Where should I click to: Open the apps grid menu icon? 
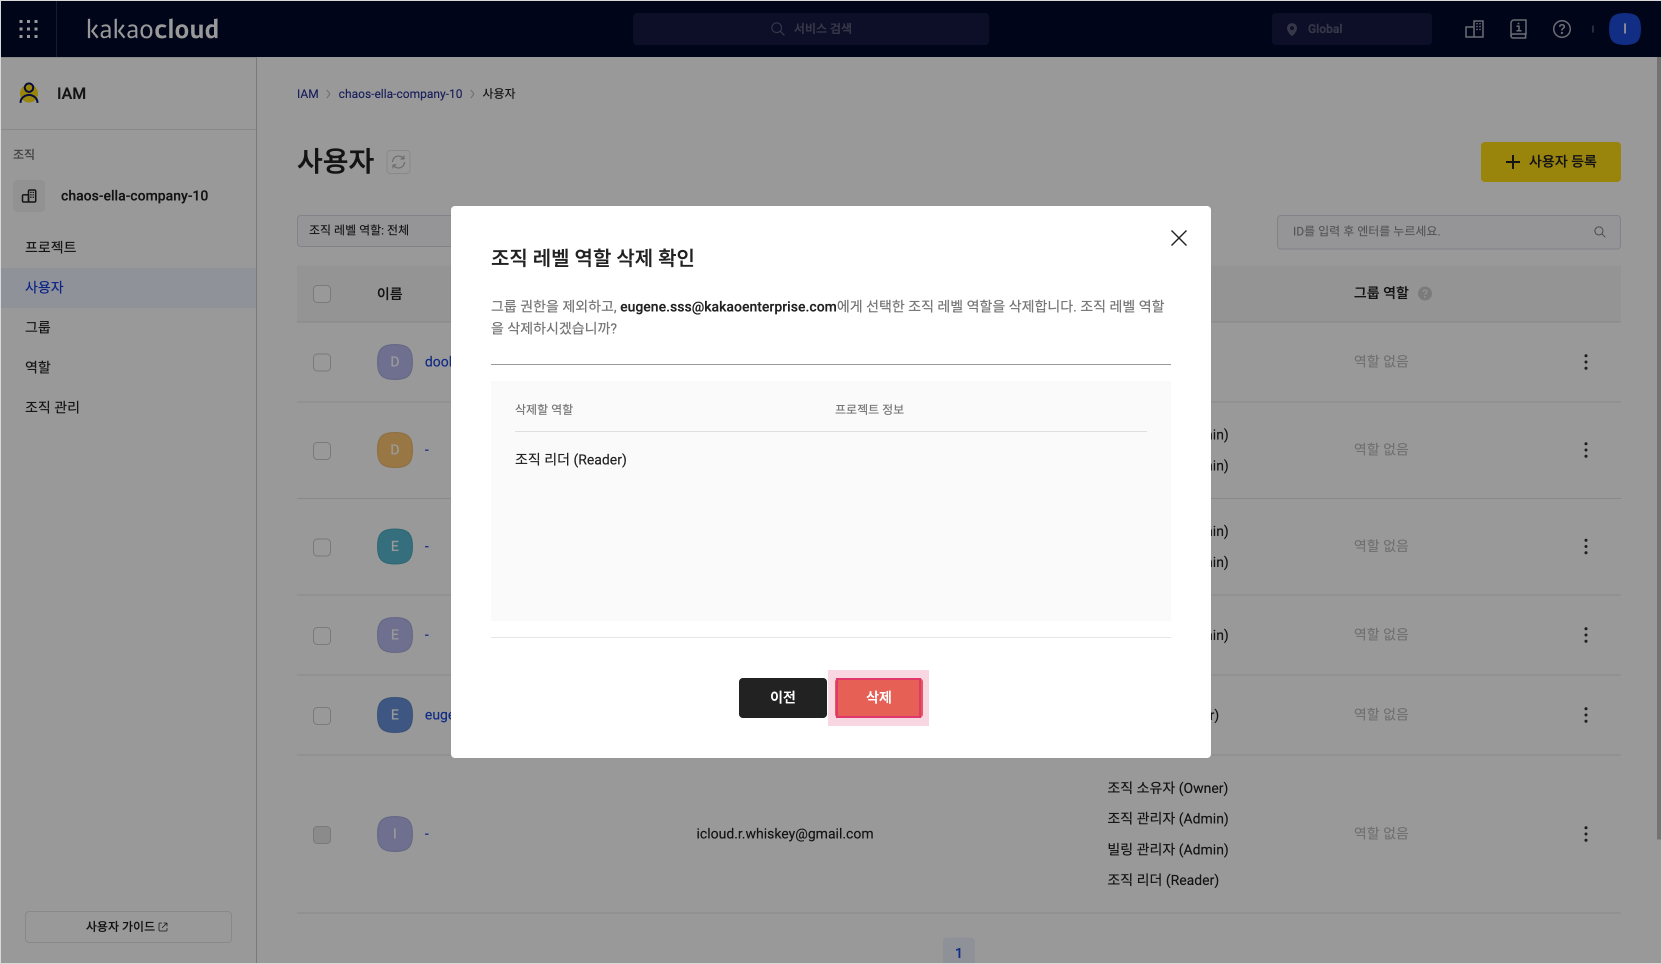tap(29, 29)
